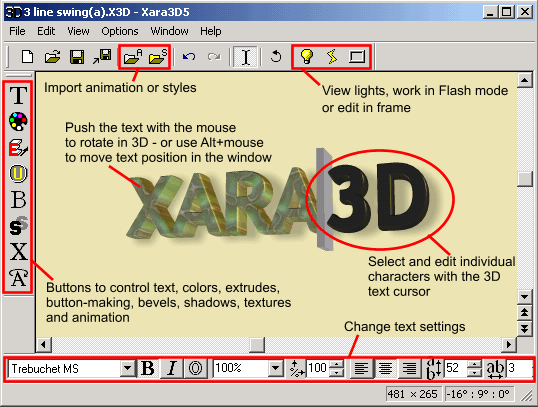Open the Window menu

pyautogui.click(x=169, y=31)
